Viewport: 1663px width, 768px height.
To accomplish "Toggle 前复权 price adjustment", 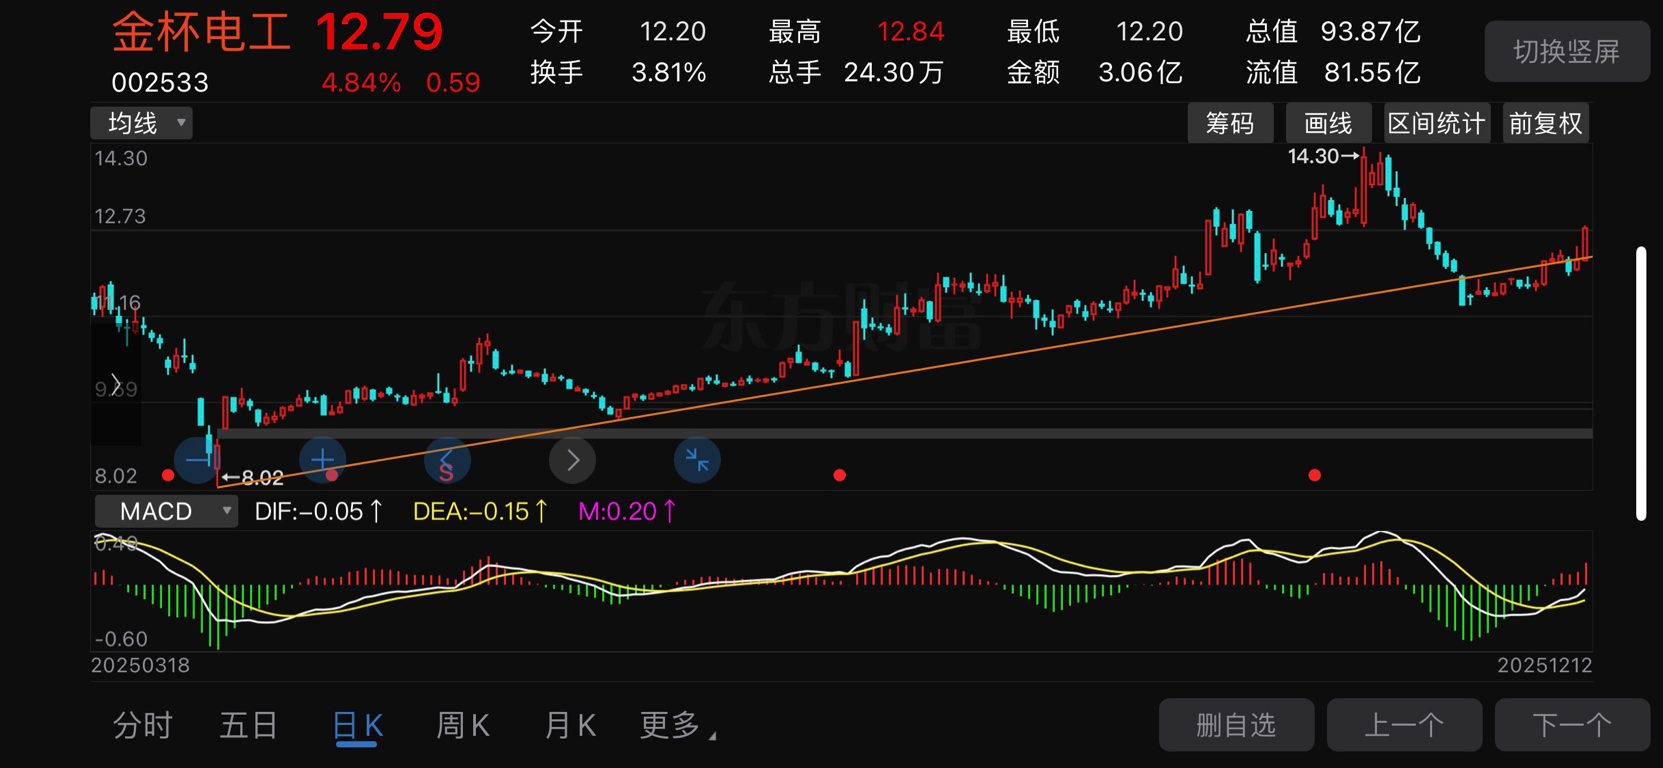I will 1546,123.
